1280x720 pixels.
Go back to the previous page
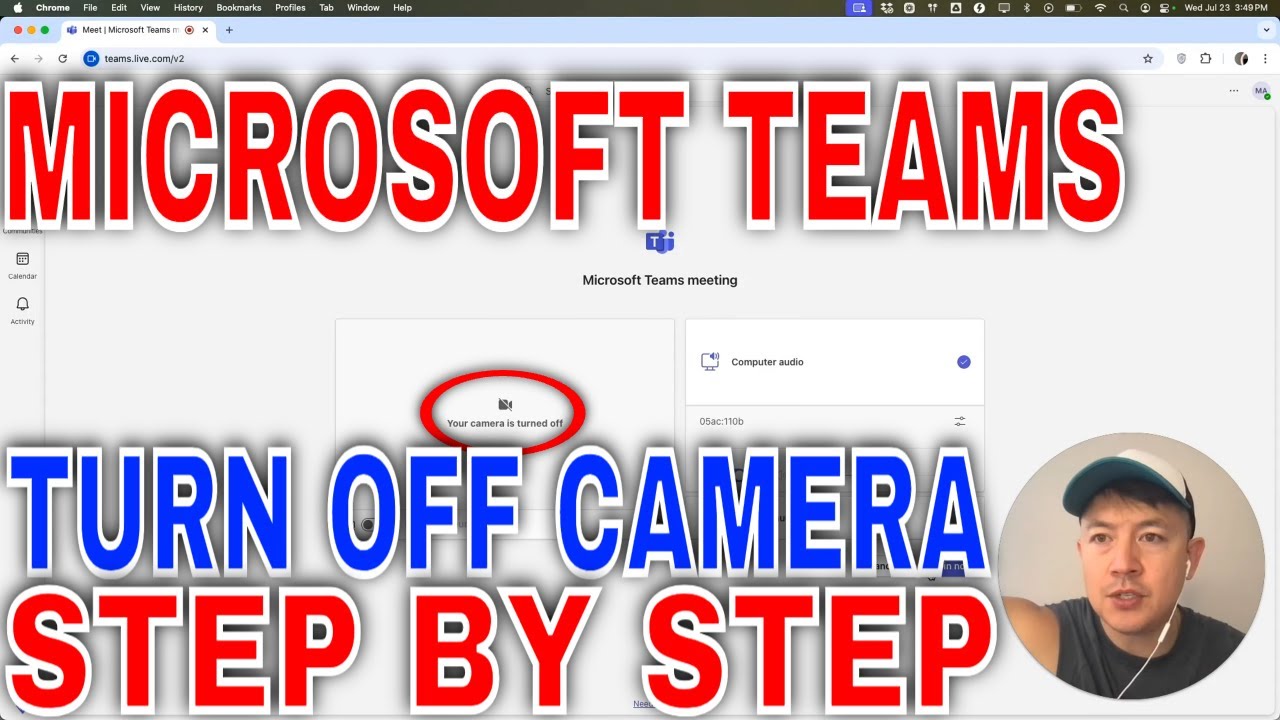[14, 59]
